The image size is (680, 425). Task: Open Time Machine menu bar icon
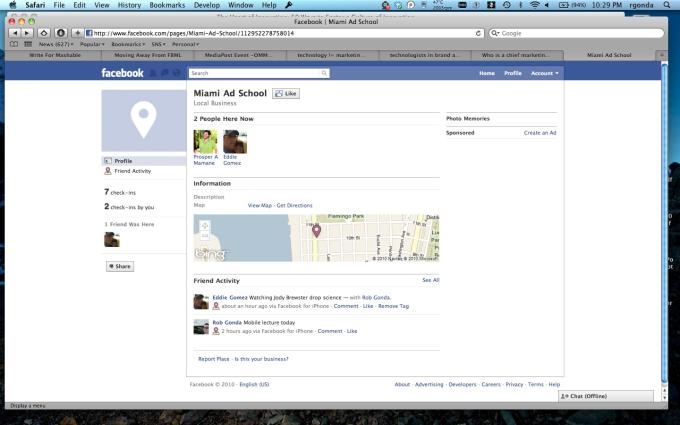(507, 5)
